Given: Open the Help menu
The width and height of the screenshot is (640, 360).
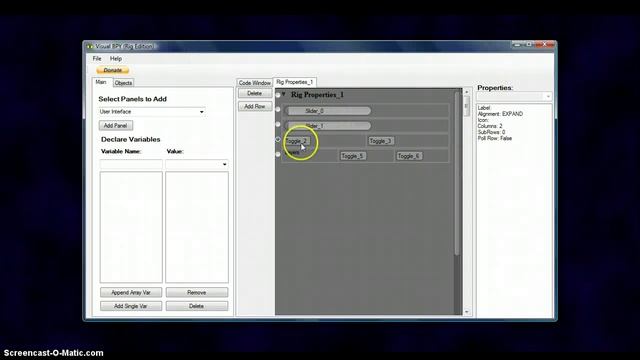Looking at the screenshot, I should point(116,59).
